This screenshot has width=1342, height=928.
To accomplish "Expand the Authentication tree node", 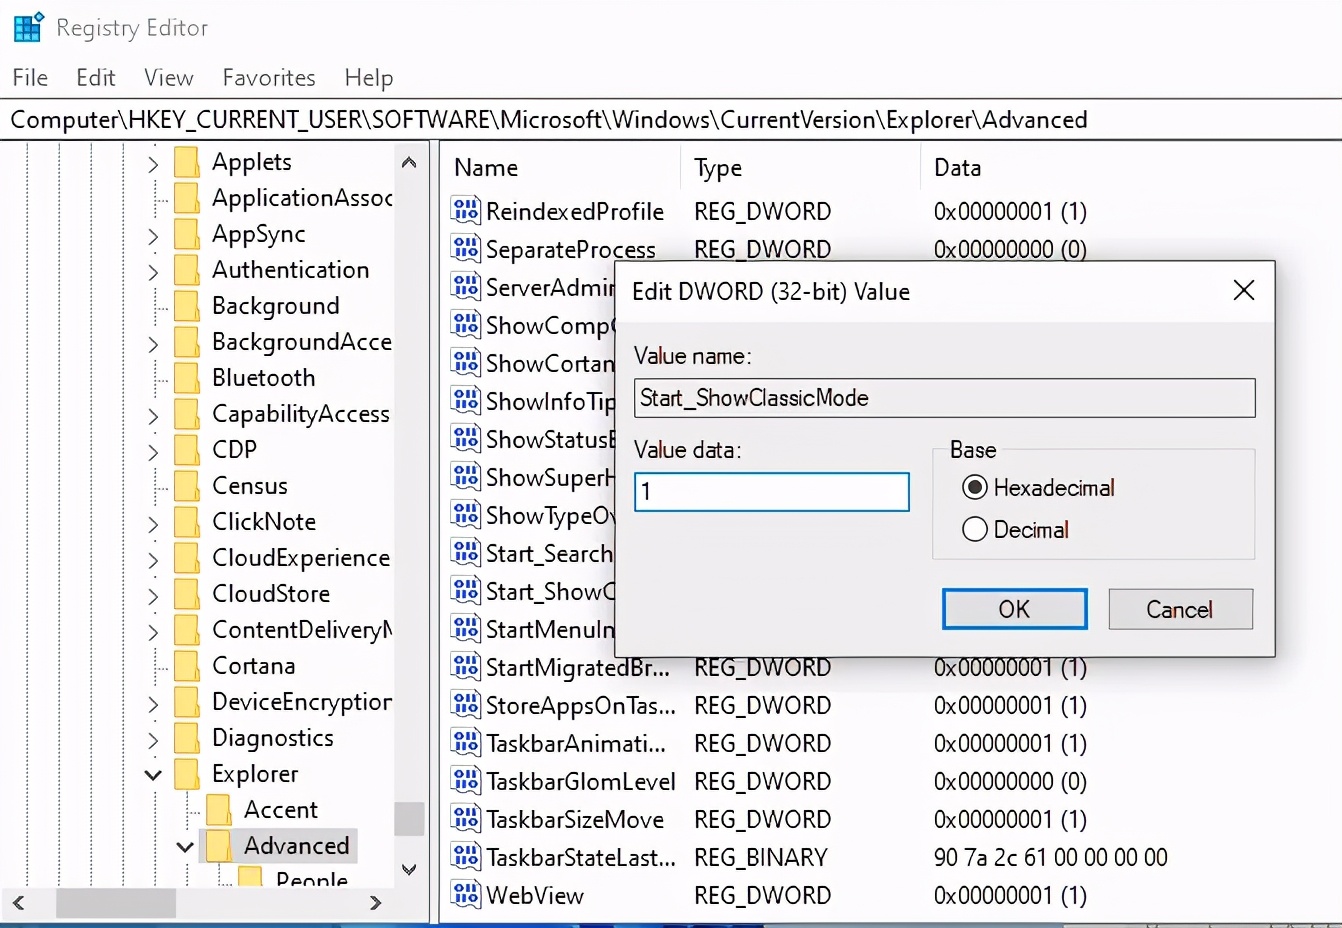I will [152, 270].
